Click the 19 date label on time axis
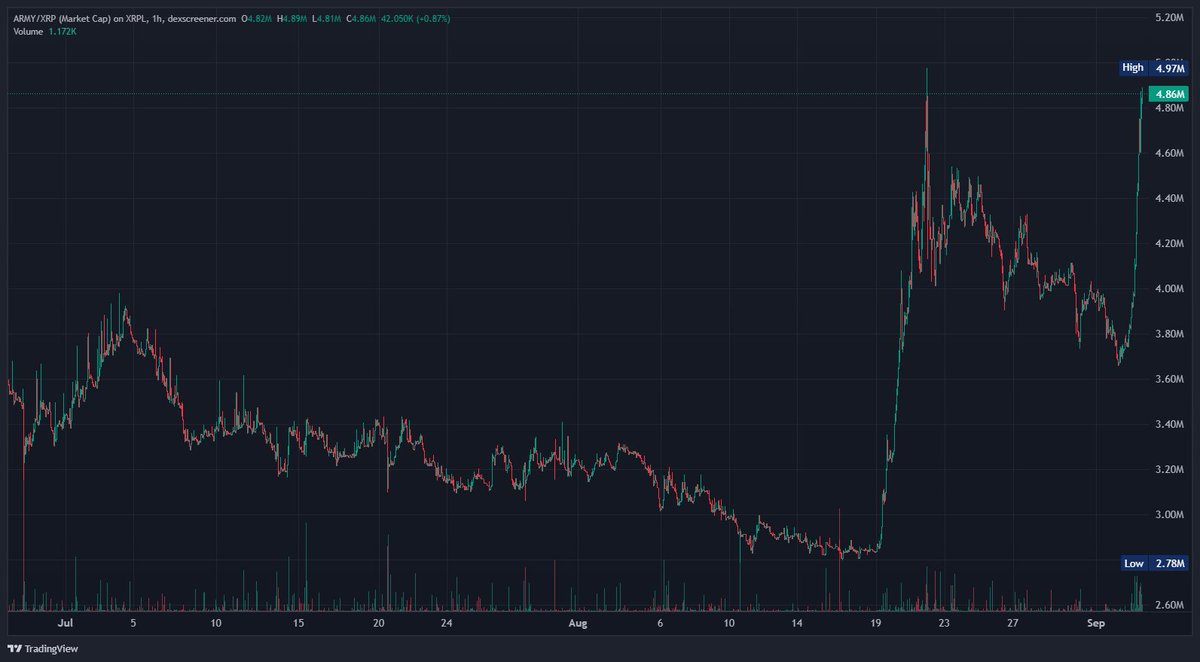This screenshot has height=662, width=1200. coord(876,622)
